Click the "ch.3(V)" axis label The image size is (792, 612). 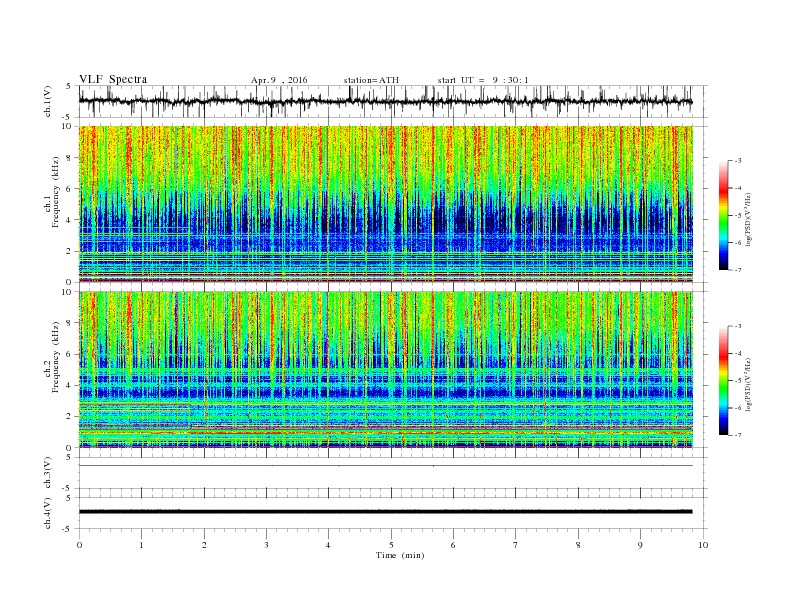48,472
